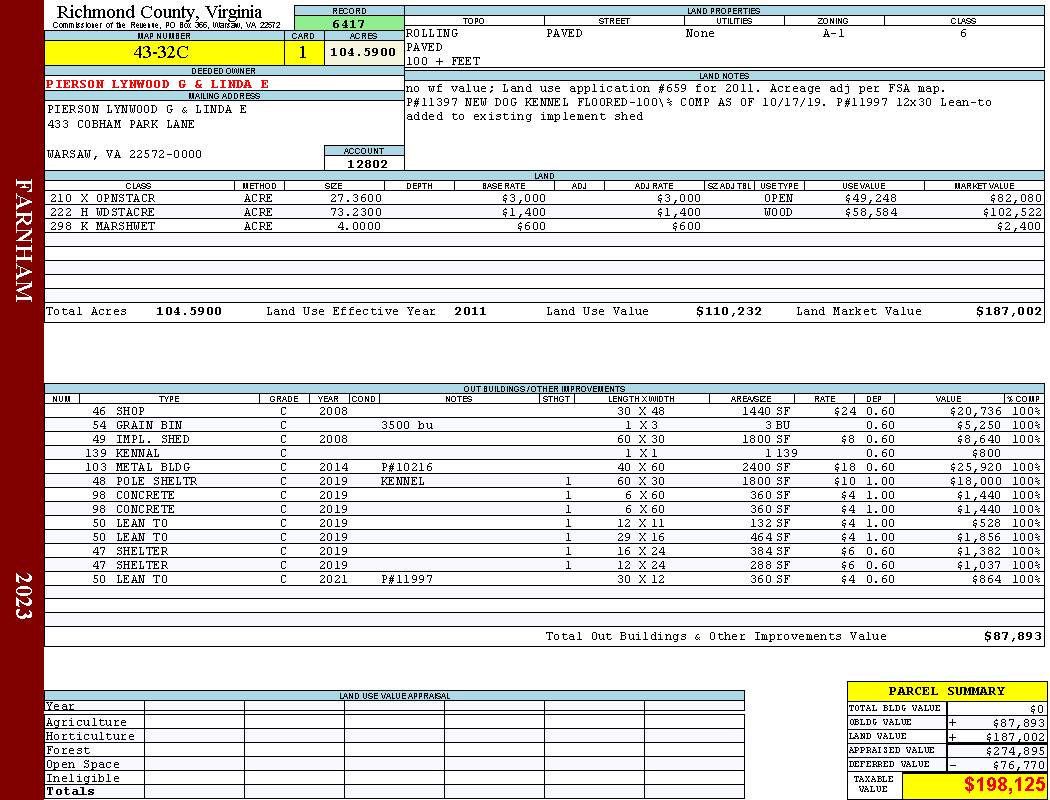The width and height of the screenshot is (1050, 800).
Task: Select the Horticulture row label
Action: pos(90,736)
